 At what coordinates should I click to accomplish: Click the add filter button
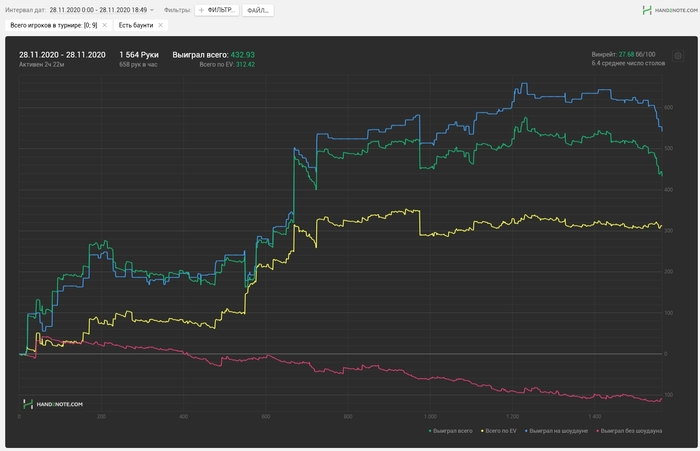tap(215, 10)
